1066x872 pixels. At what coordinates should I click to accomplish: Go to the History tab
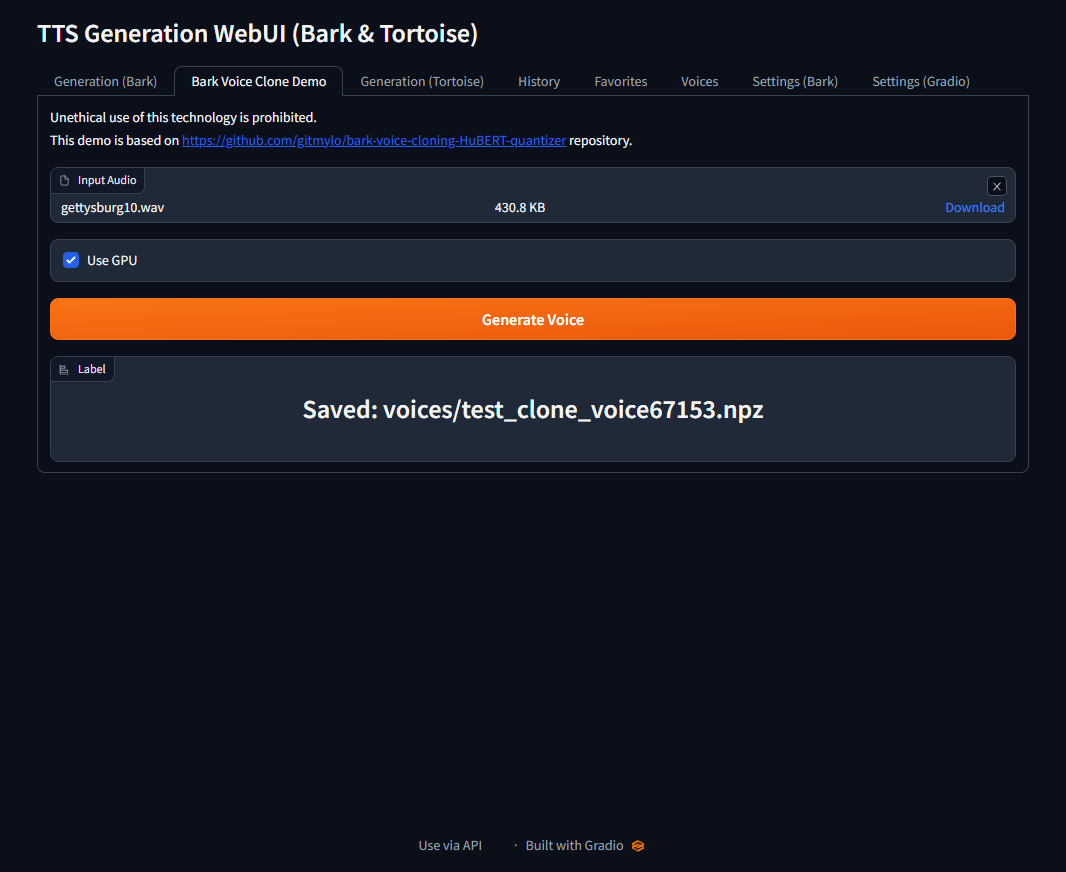pyautogui.click(x=539, y=82)
